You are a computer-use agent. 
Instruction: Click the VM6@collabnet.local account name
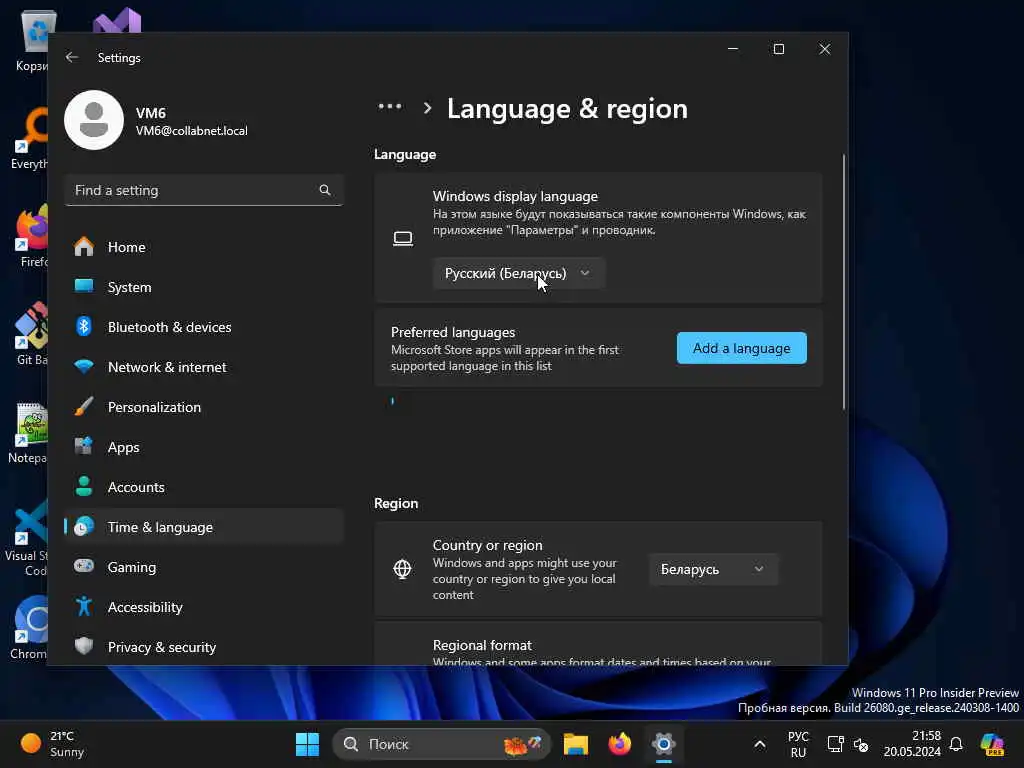tap(191, 131)
